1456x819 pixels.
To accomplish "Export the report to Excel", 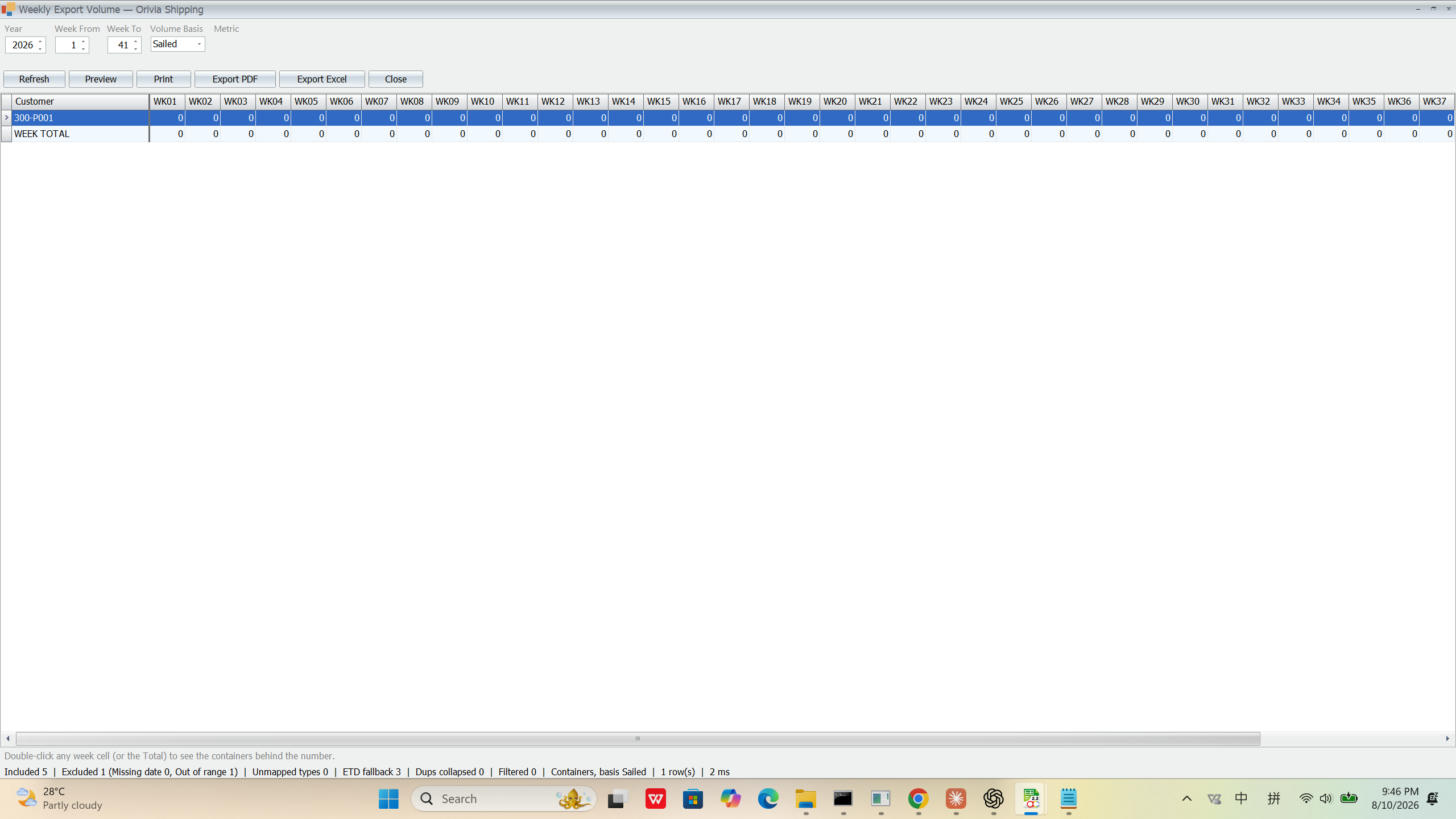I will 322,79.
